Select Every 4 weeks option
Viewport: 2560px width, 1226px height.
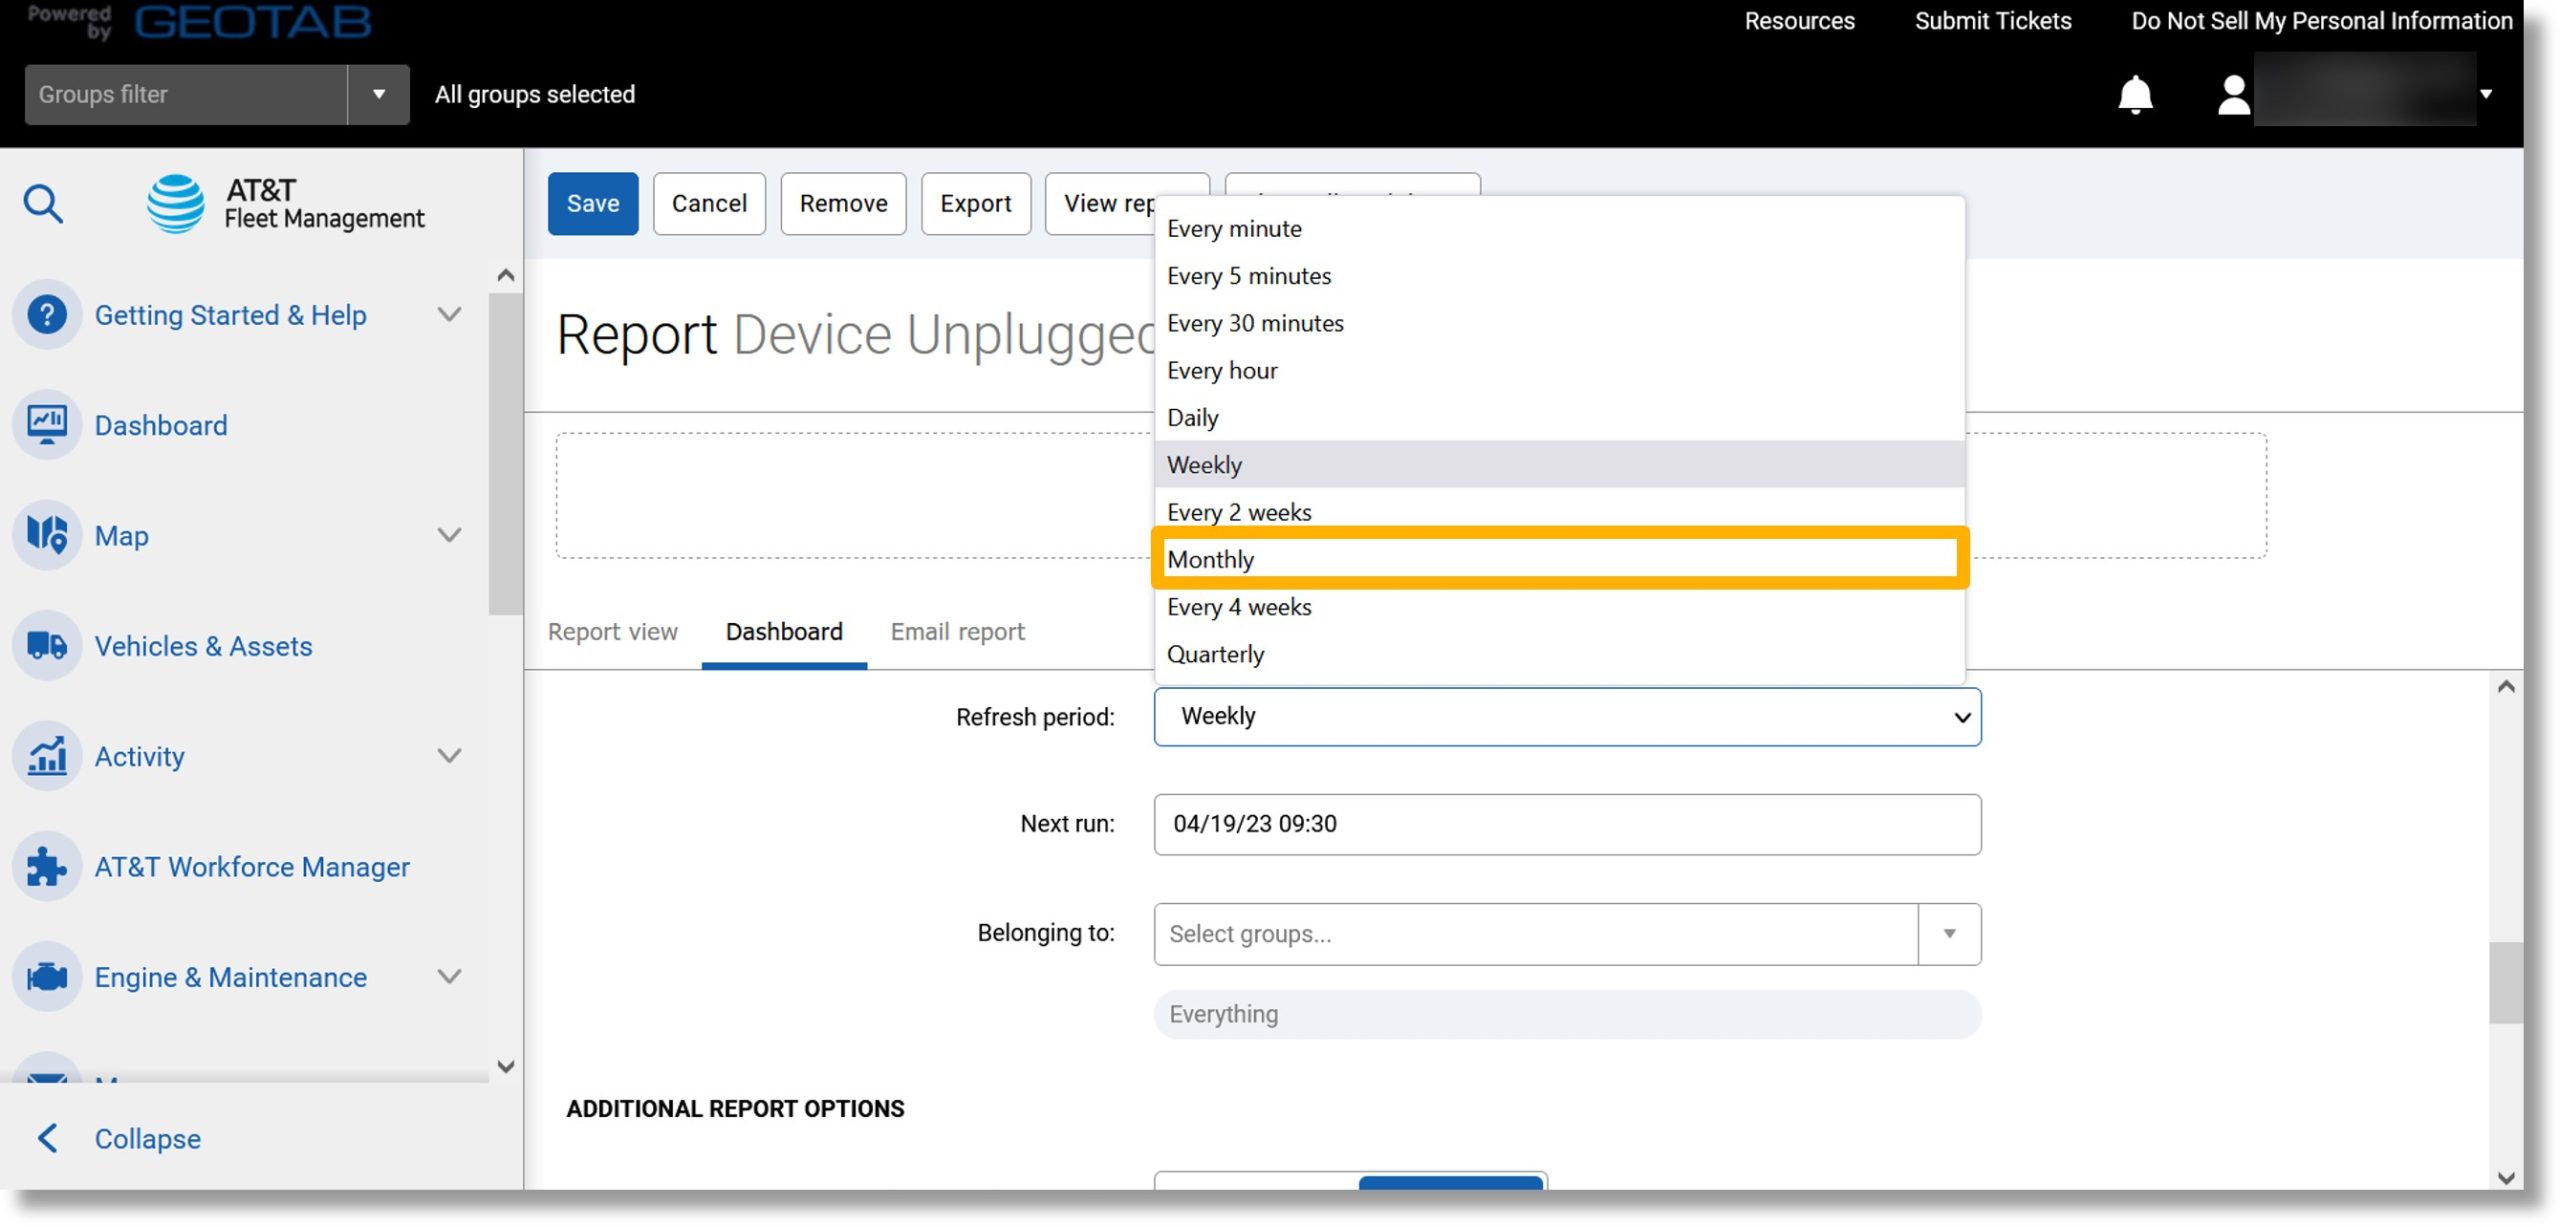pos(1560,607)
